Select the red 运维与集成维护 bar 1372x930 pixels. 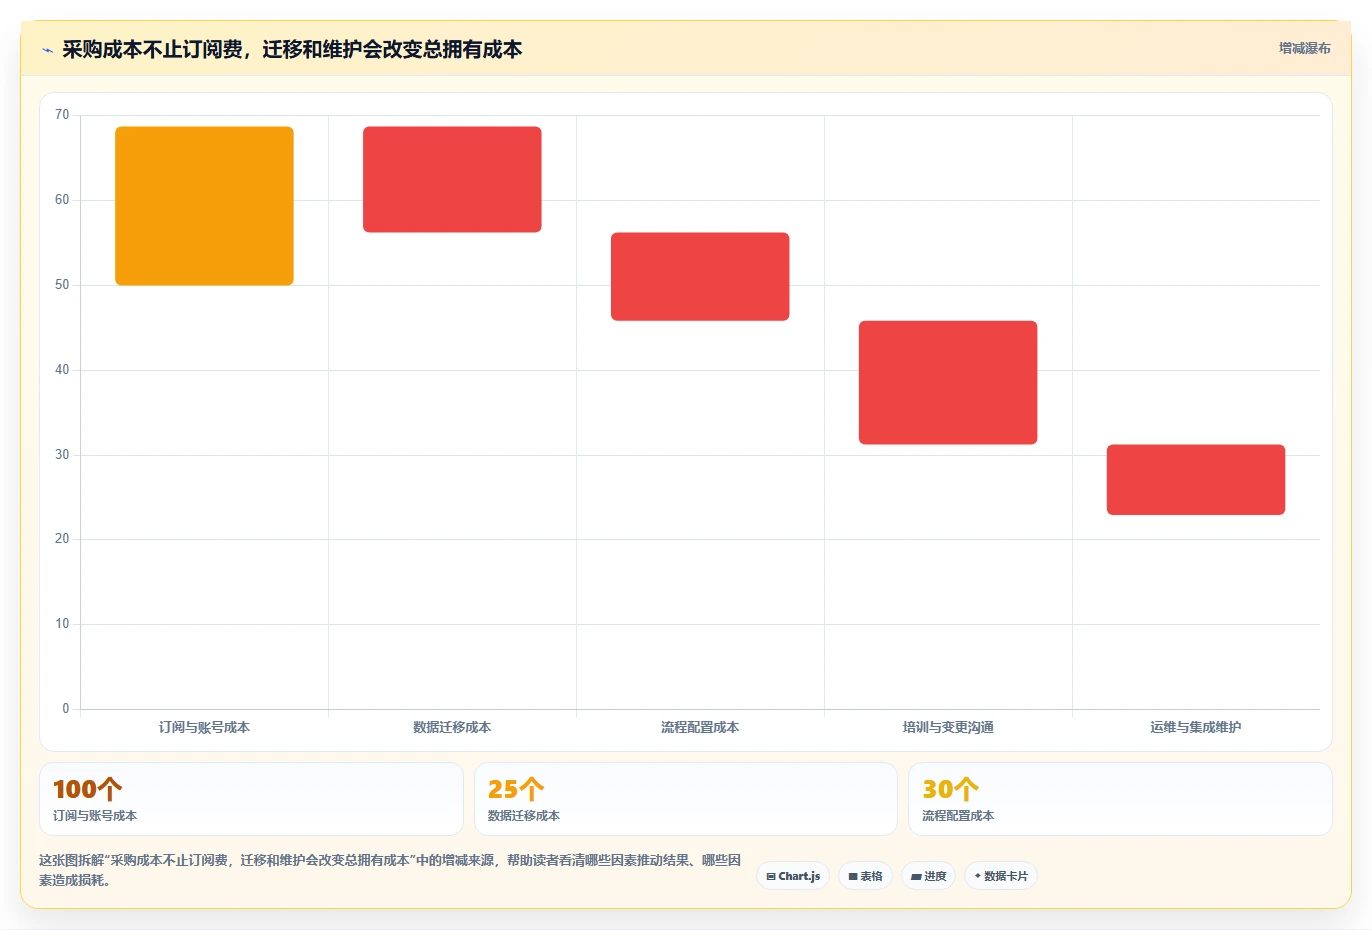coord(1196,480)
